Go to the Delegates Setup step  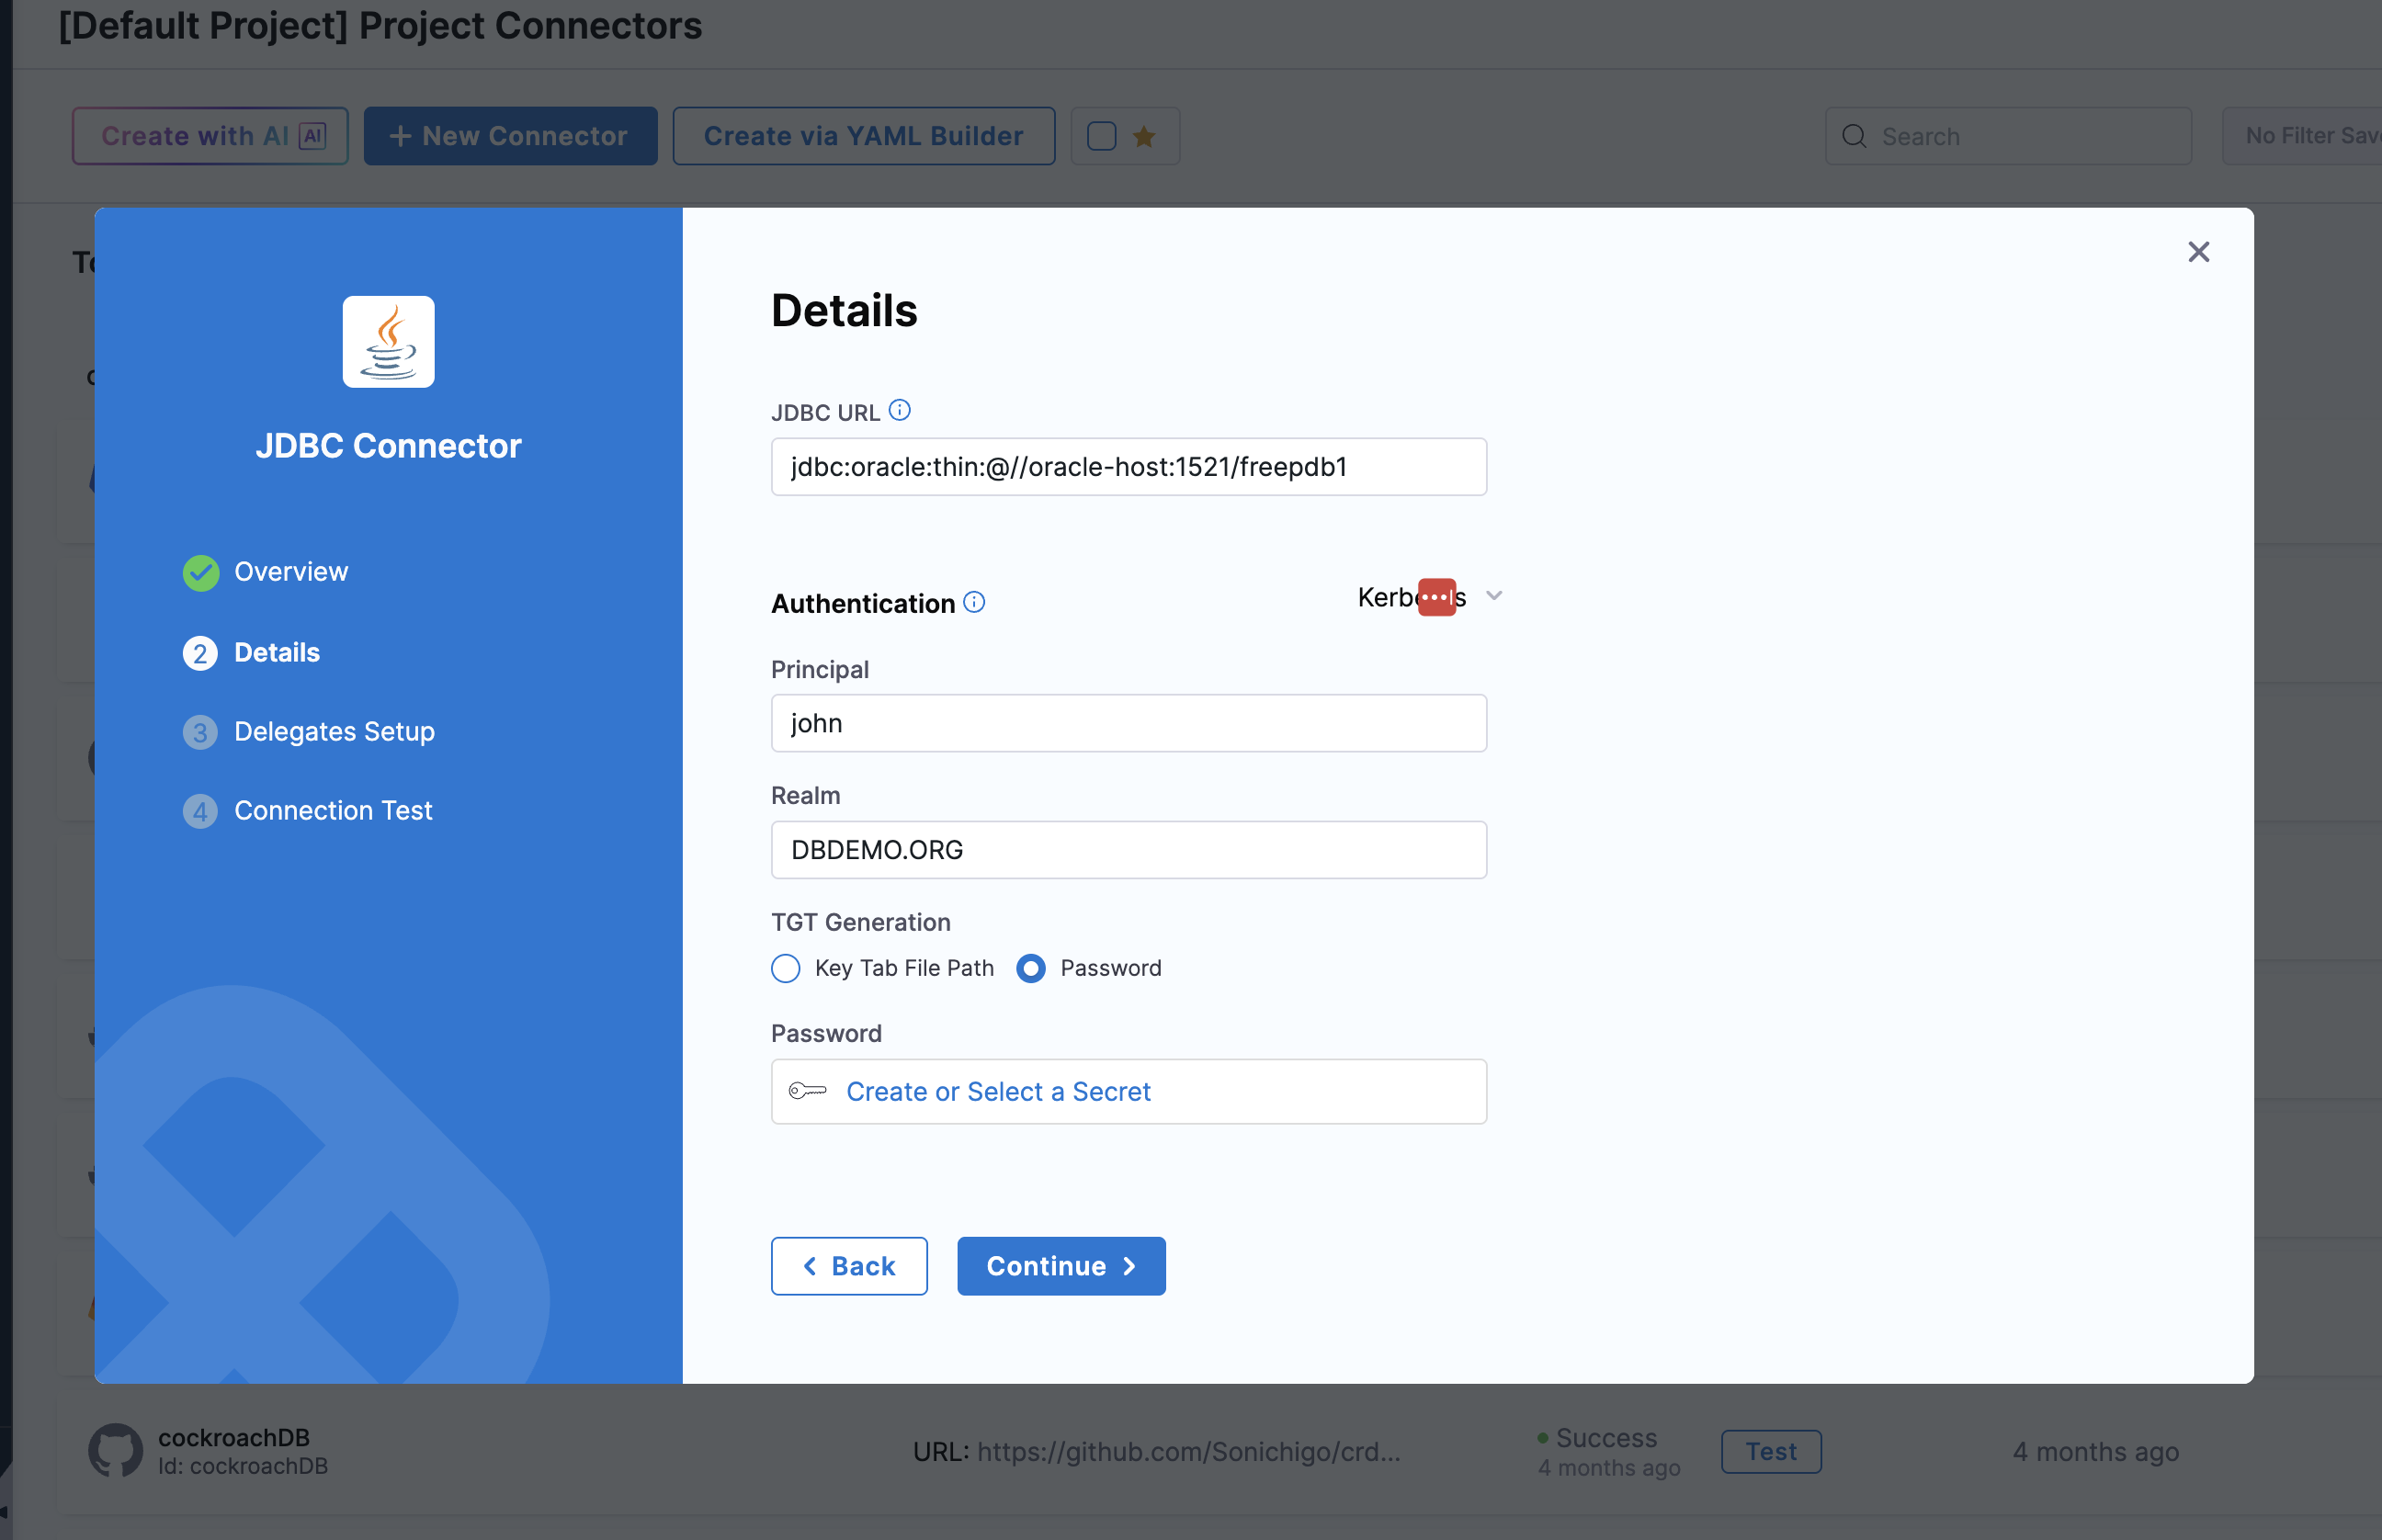(334, 731)
